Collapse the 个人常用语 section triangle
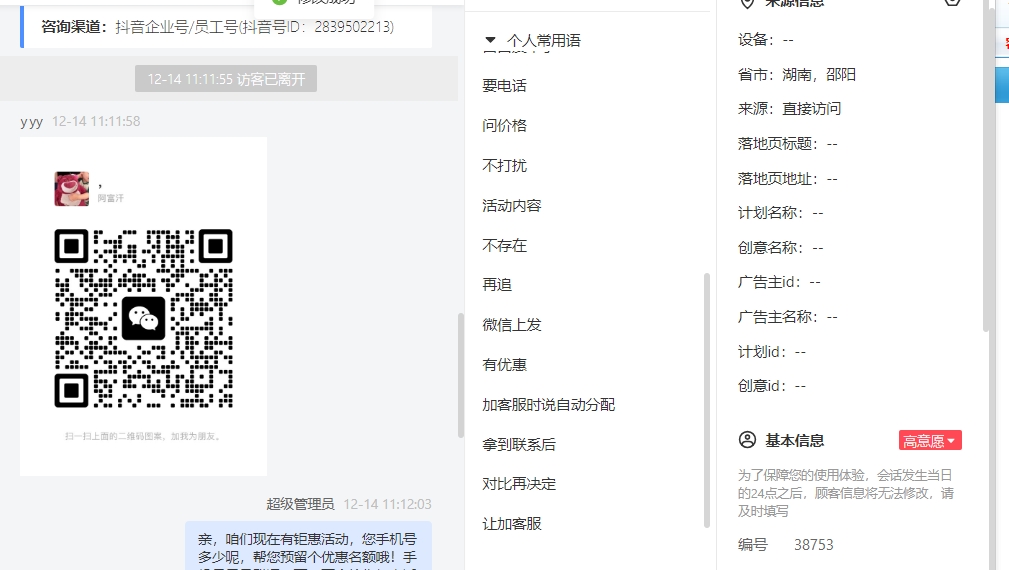The image size is (1009, 570). 490,40
